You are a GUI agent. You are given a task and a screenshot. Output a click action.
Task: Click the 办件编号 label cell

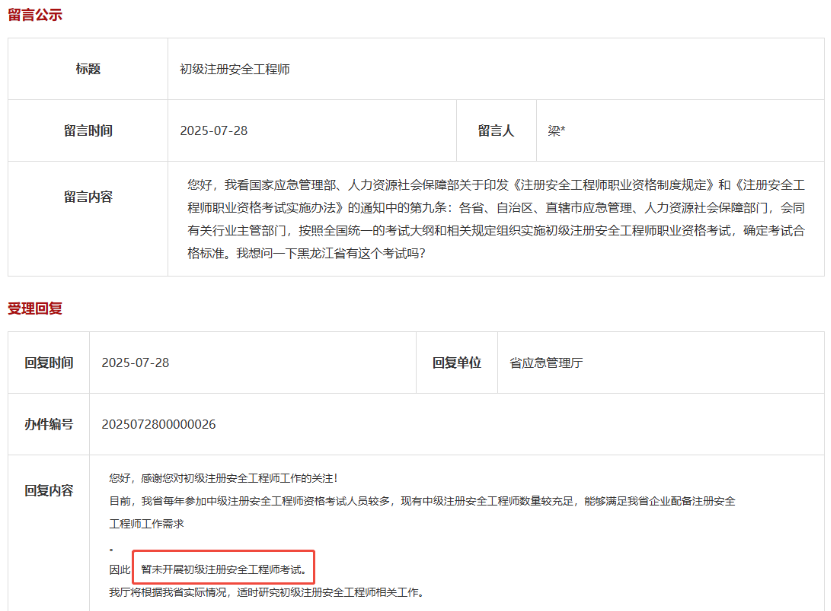point(47,424)
